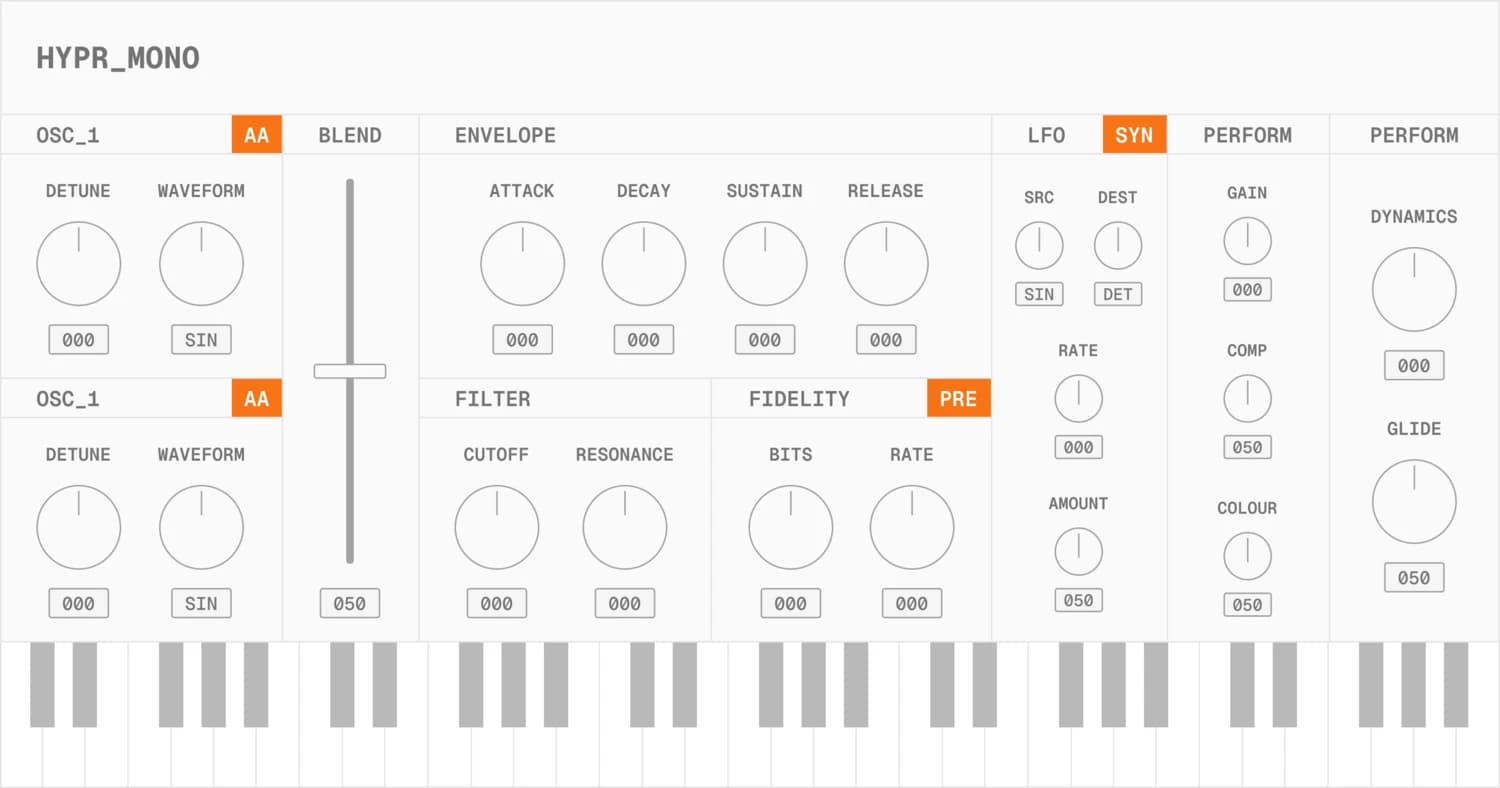This screenshot has height=788, width=1500.
Task: Open the LFO DEST selector showing DET
Action: 1117,294
